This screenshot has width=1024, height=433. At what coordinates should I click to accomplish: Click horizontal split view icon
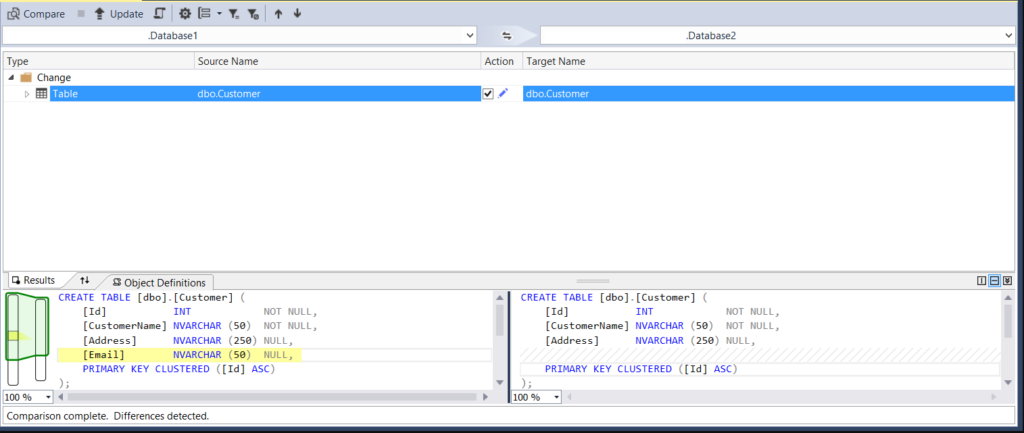pos(995,281)
